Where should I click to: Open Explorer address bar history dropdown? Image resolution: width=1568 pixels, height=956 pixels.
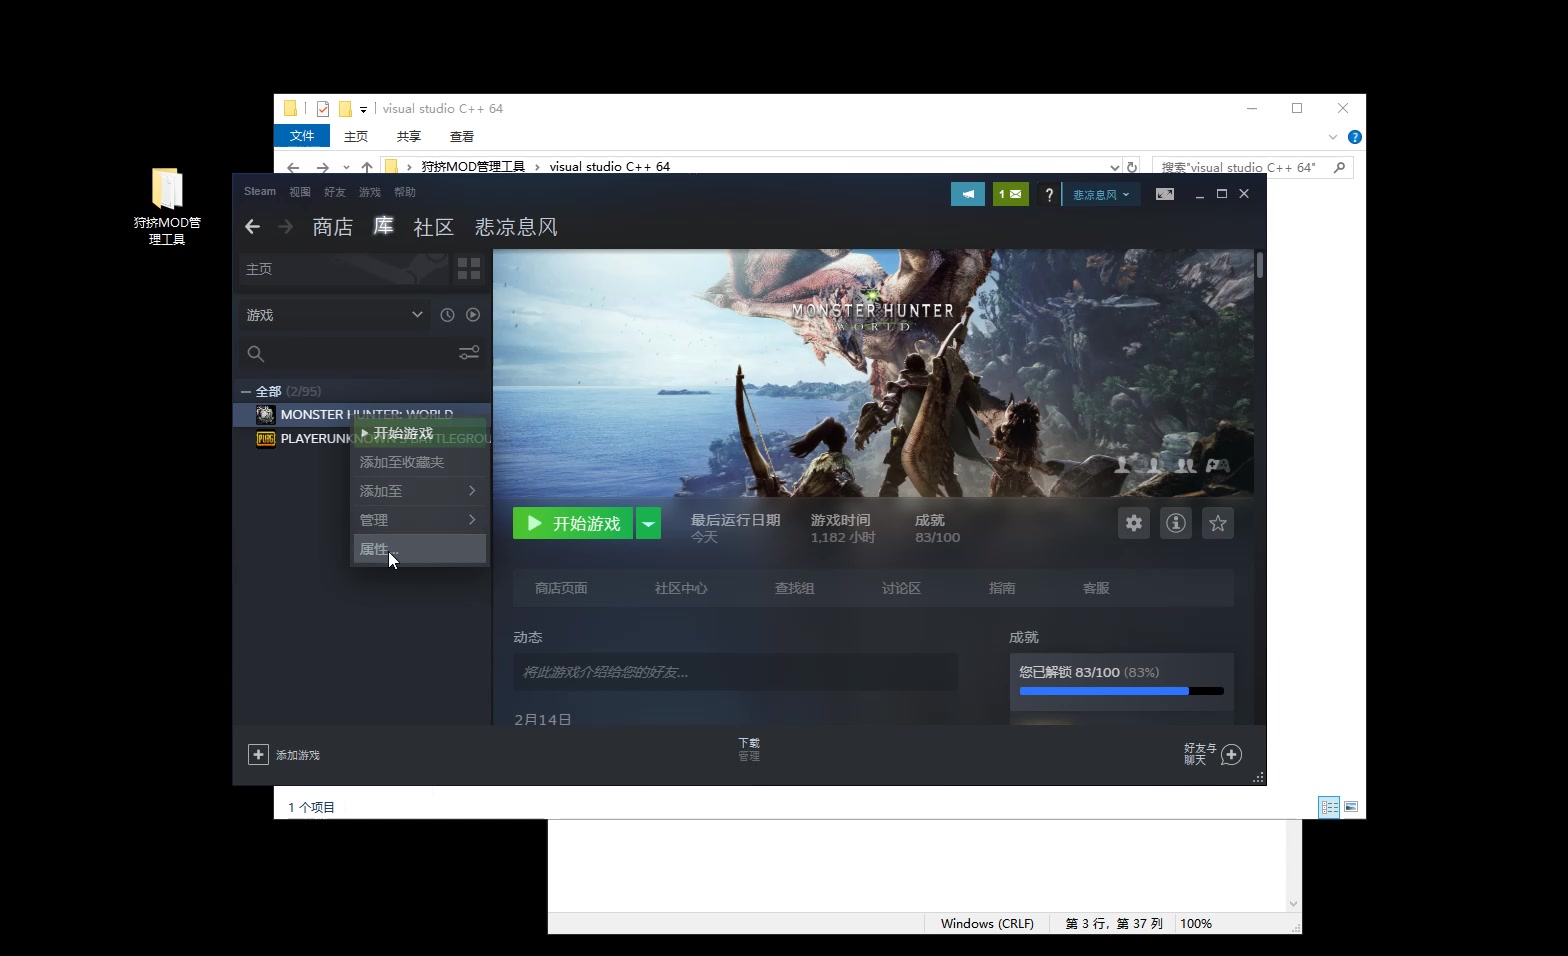(x=1115, y=167)
